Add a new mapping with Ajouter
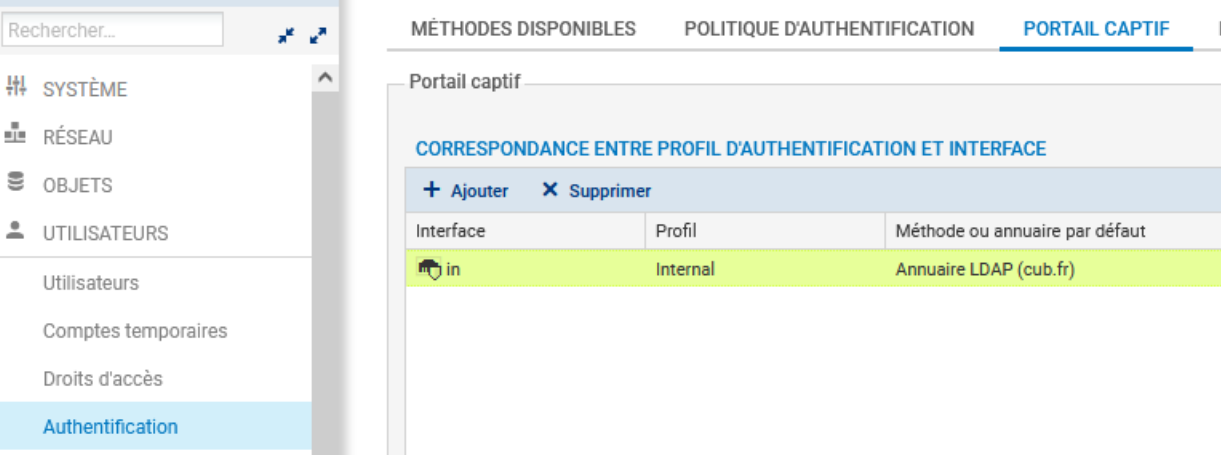Screen dimensions: 1221x455 (x=466, y=190)
